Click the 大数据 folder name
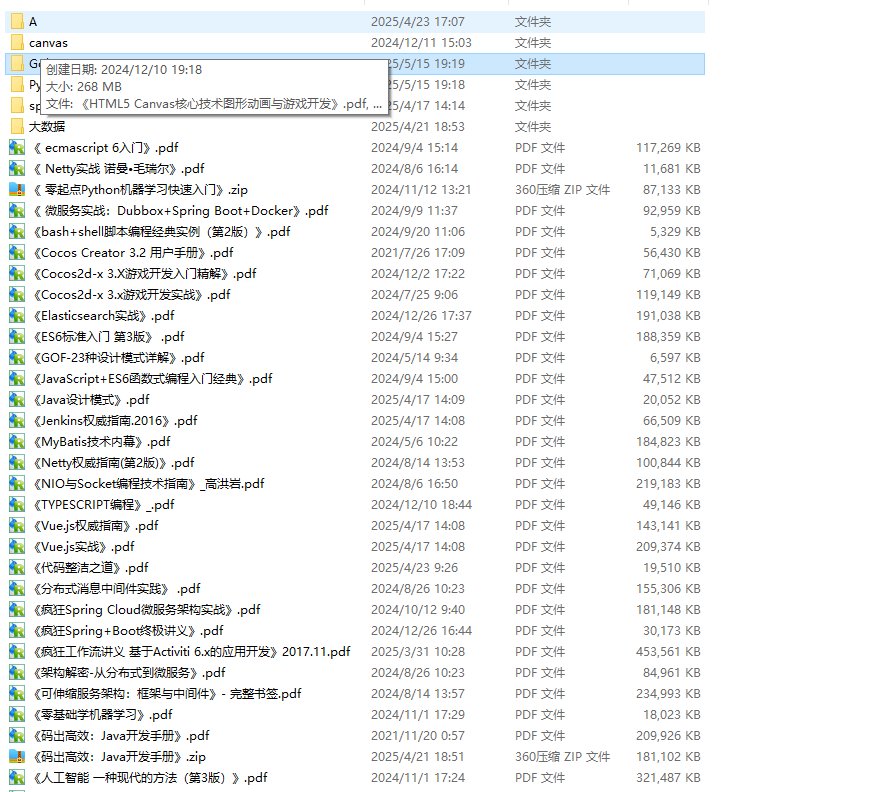 tap(47, 127)
